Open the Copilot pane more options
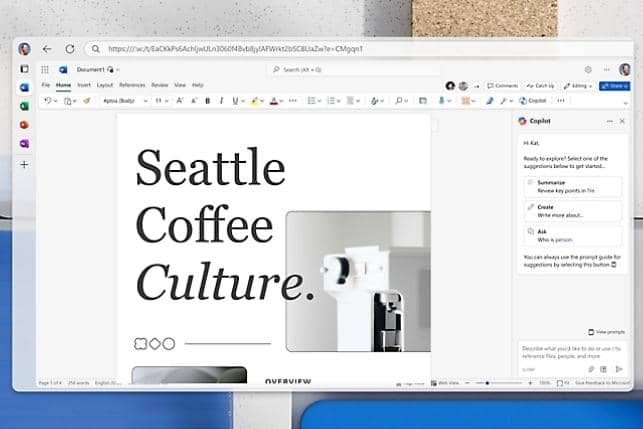 610,121
